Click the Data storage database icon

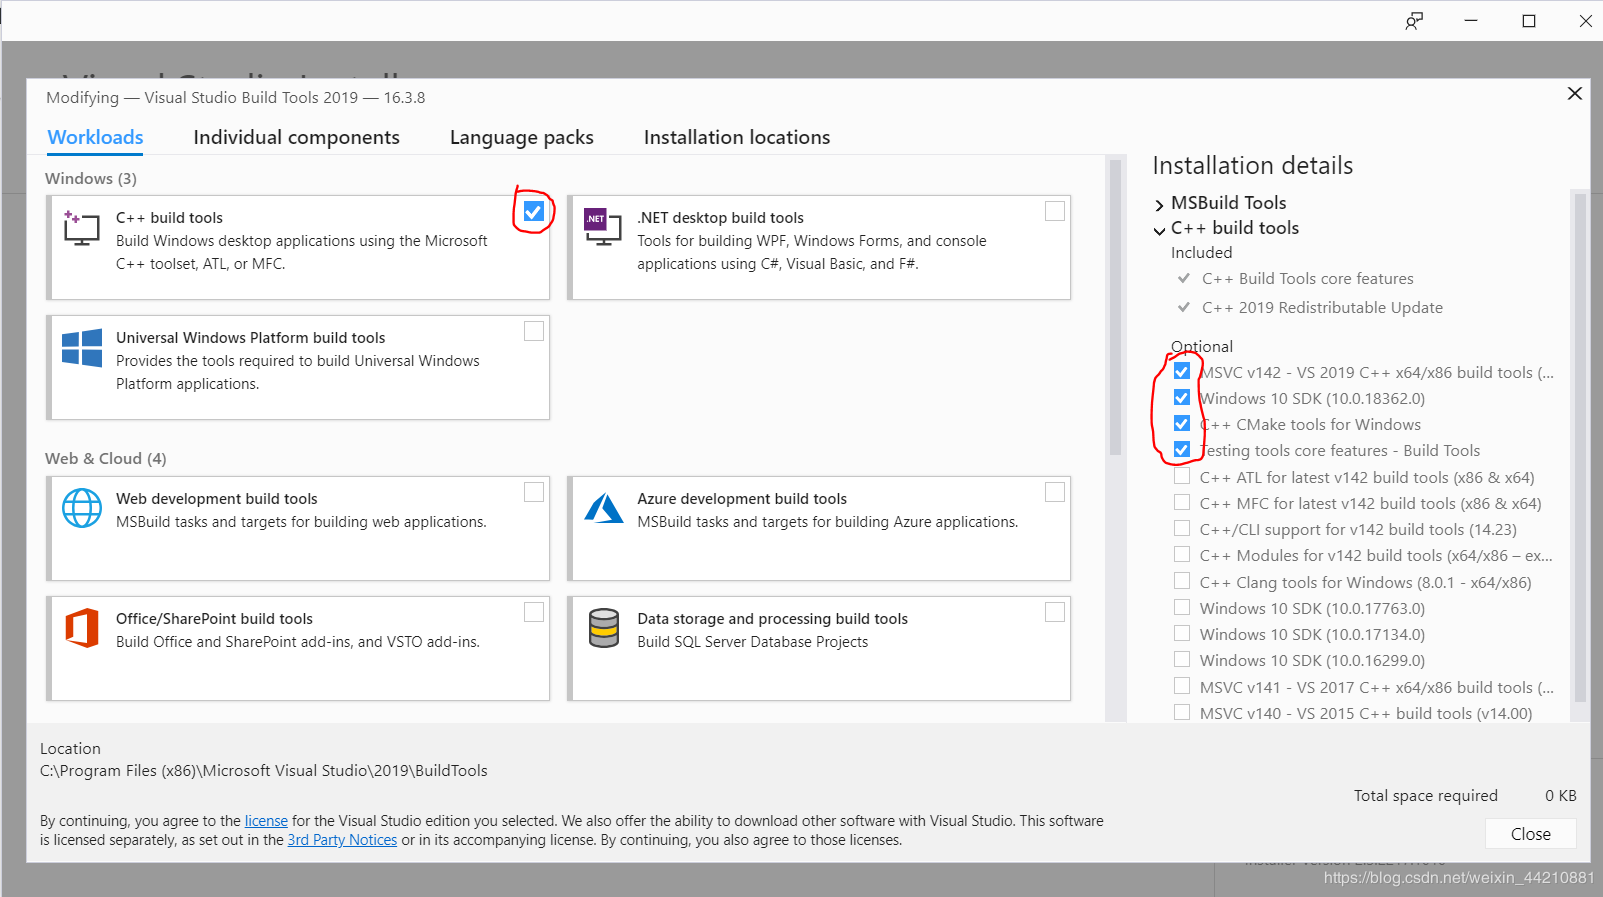click(x=603, y=628)
